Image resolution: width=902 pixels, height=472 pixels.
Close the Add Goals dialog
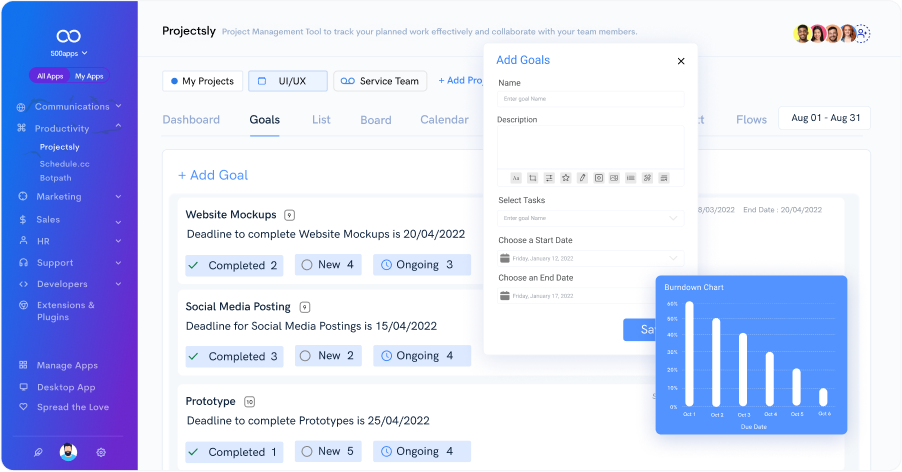click(681, 61)
